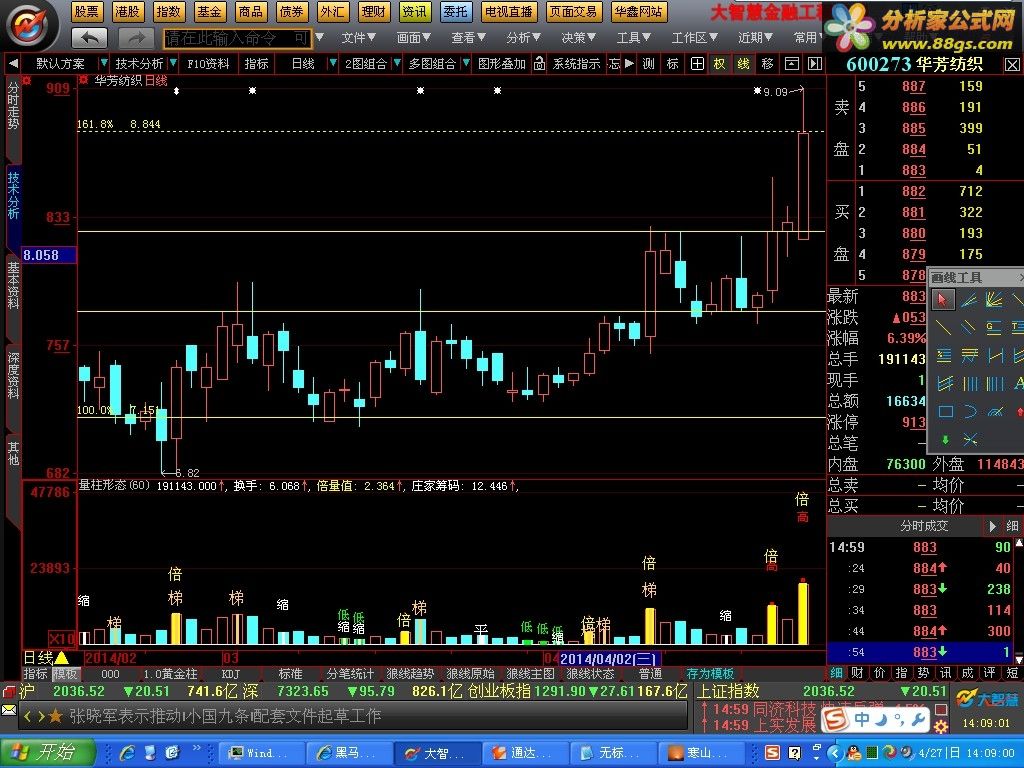Switch to the 外汇 top tab

coord(332,12)
